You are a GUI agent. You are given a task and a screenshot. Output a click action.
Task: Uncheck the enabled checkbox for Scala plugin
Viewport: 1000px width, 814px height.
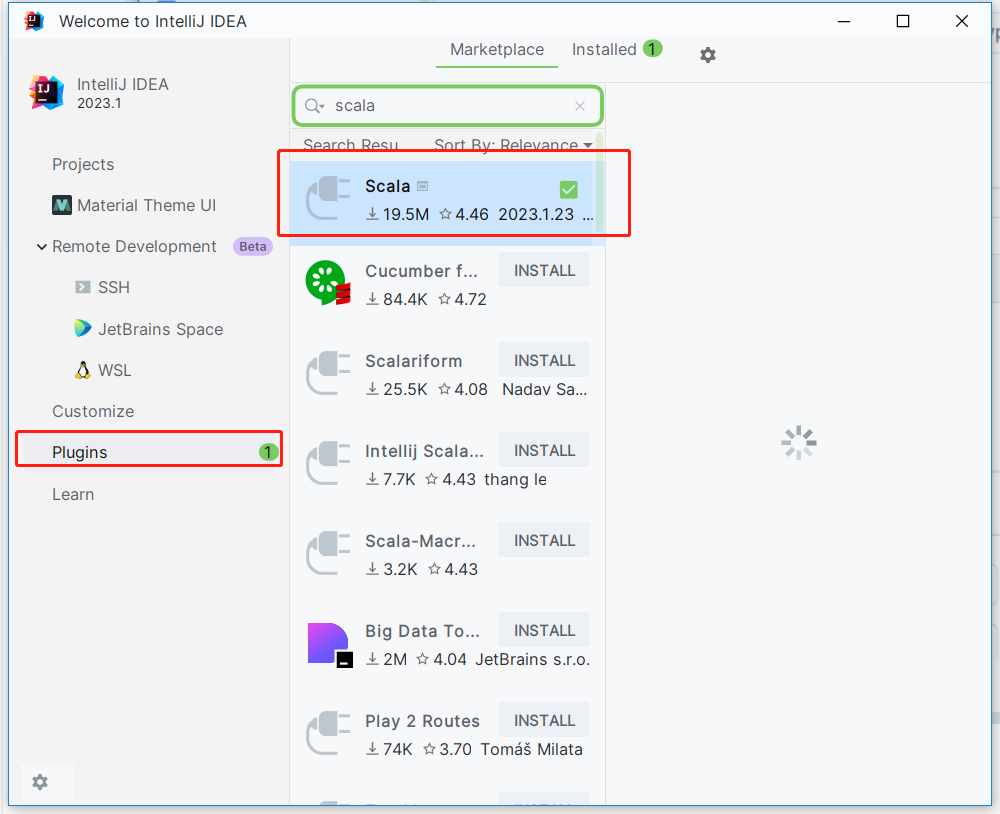[x=568, y=189]
